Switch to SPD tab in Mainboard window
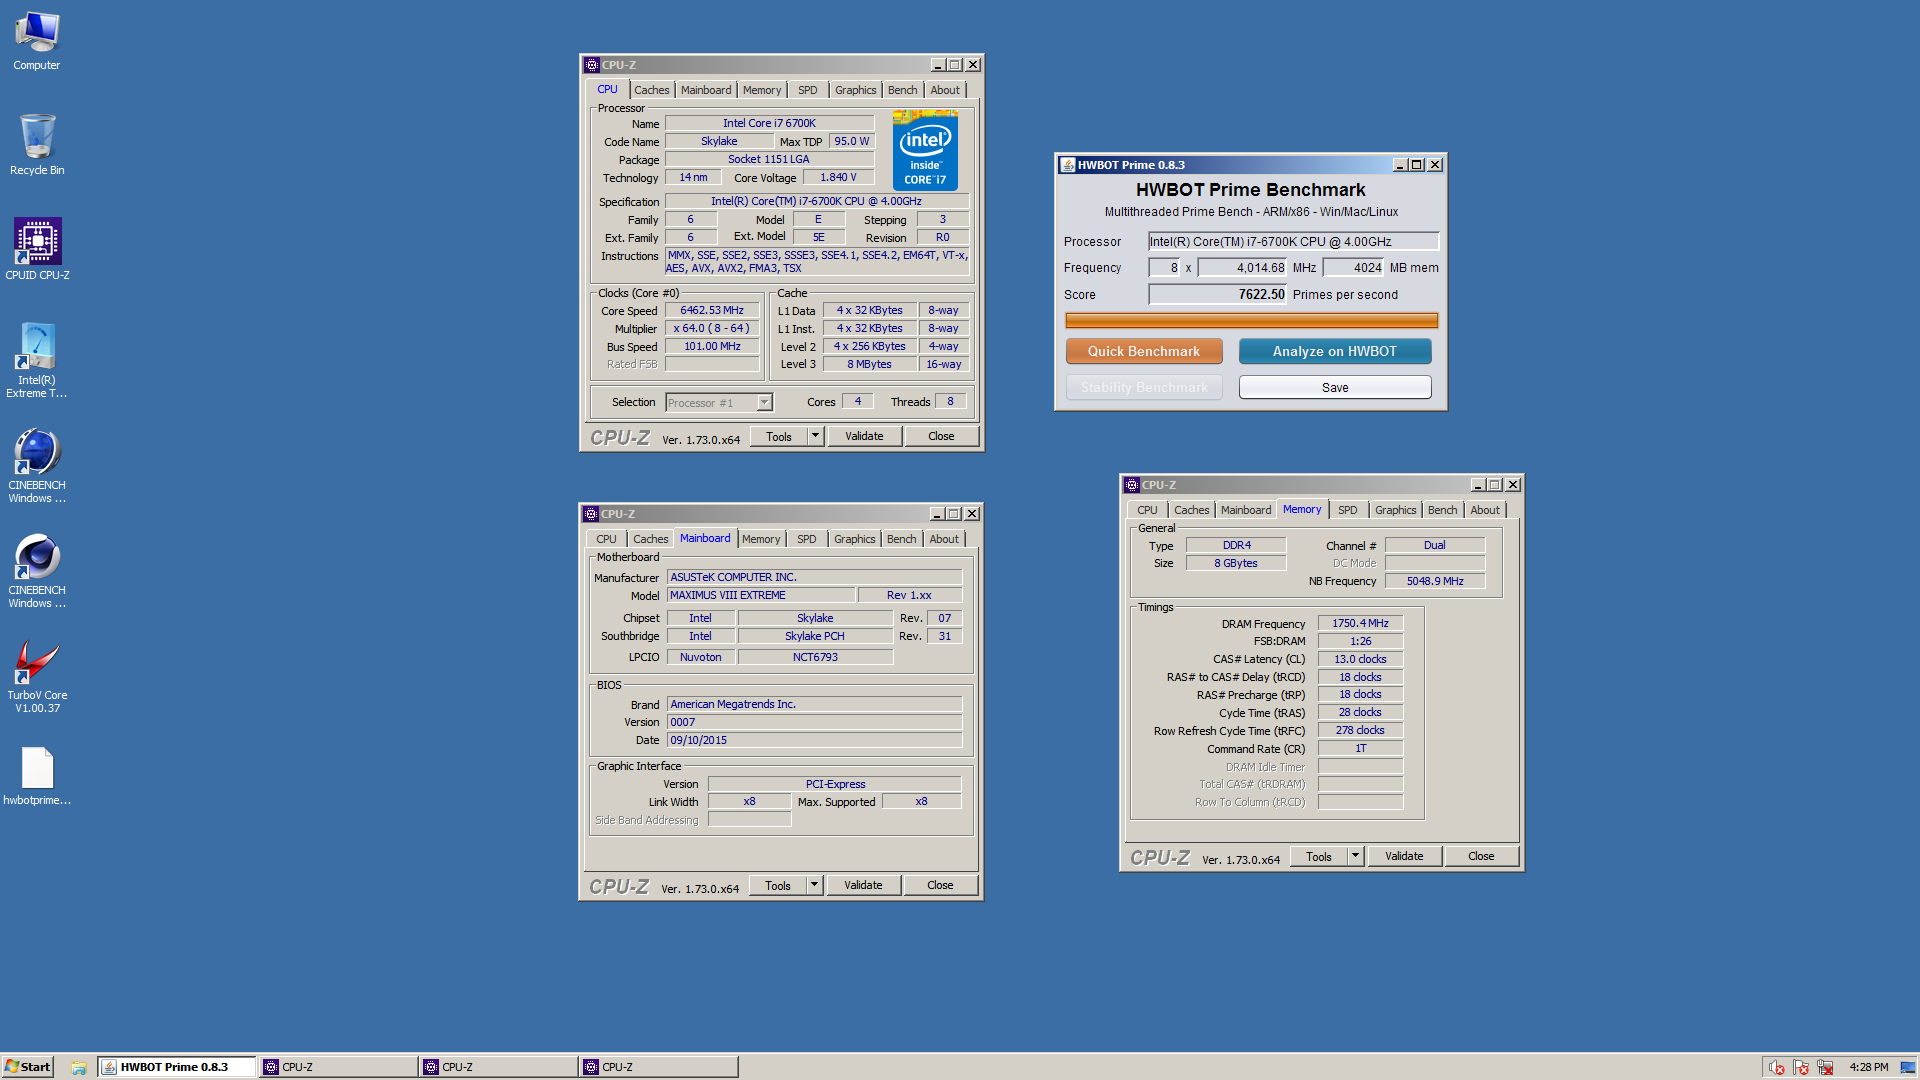1920x1080 pixels. point(806,539)
